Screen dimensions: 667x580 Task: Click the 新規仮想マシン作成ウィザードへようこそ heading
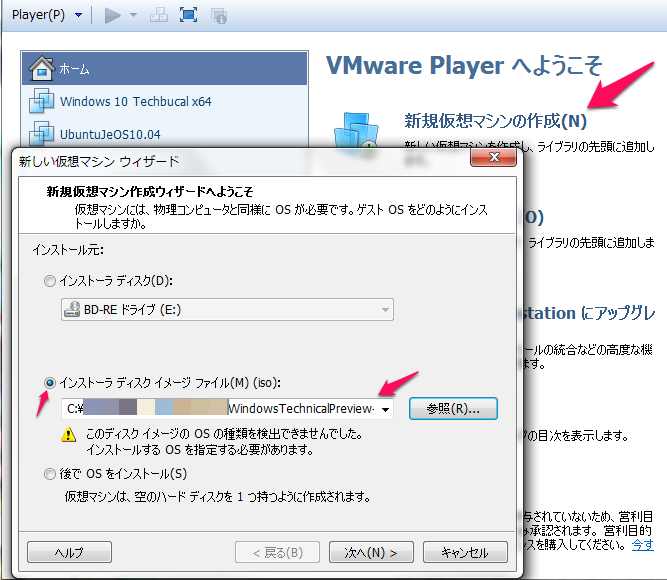pos(150,191)
